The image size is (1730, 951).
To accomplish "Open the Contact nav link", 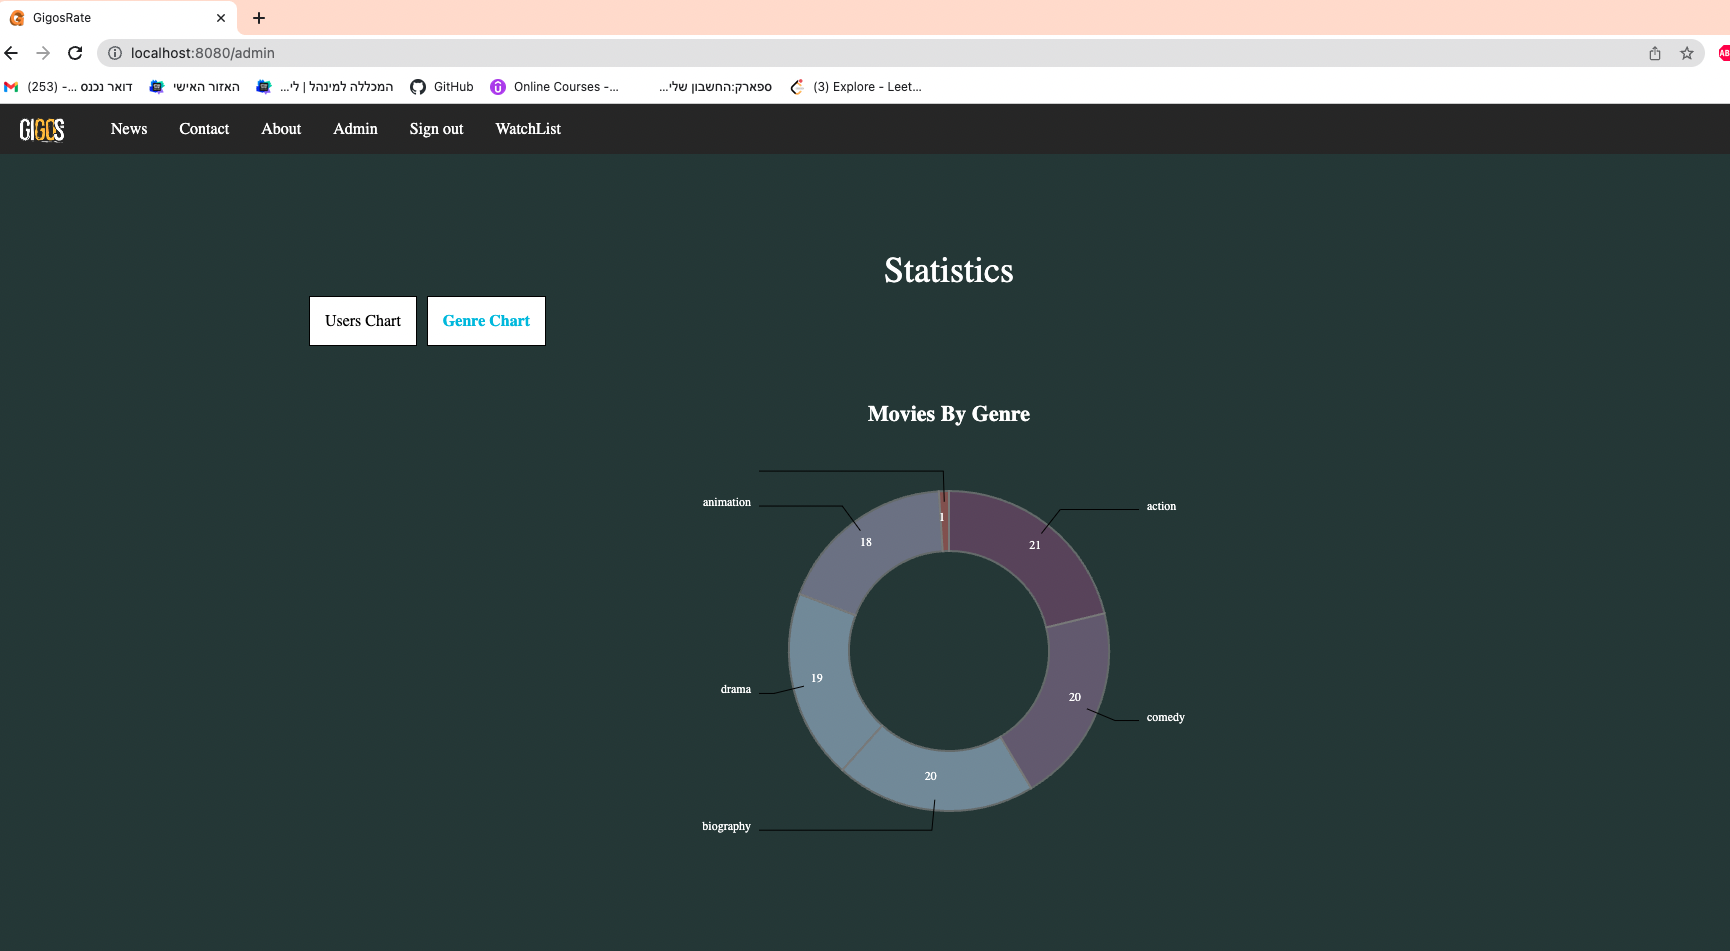I will 204,129.
